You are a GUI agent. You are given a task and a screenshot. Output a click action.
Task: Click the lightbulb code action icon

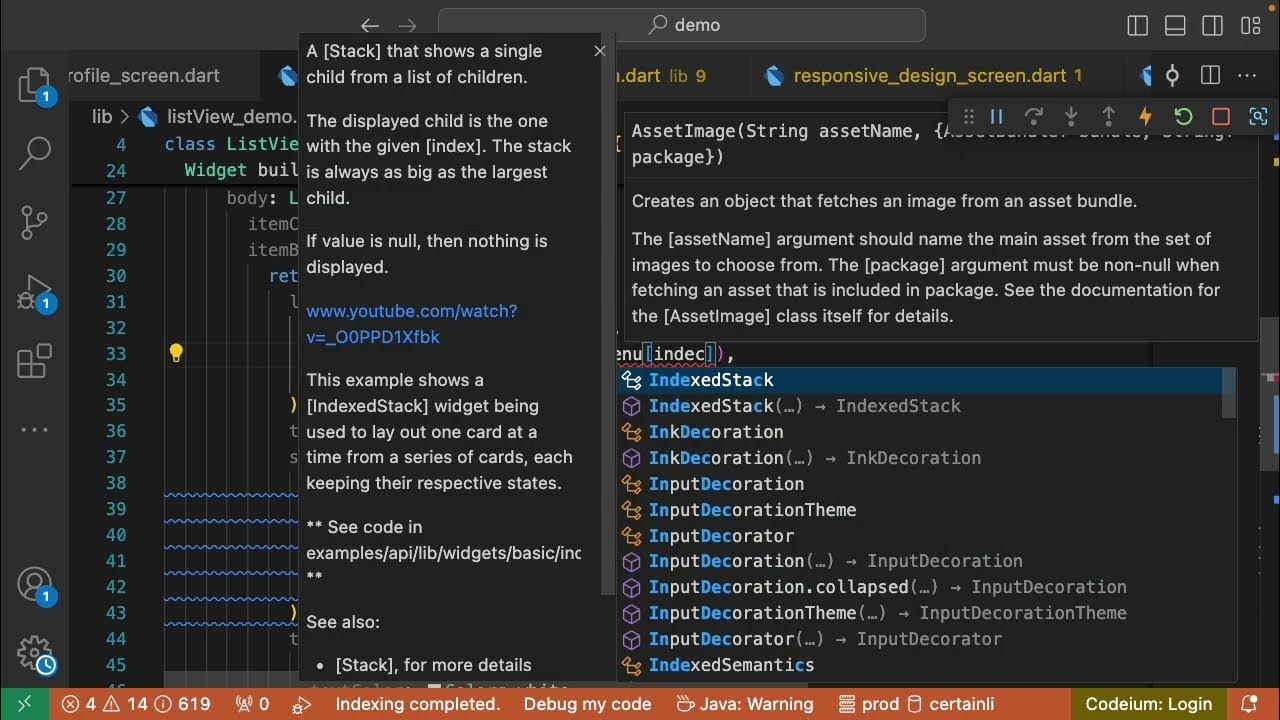point(176,353)
